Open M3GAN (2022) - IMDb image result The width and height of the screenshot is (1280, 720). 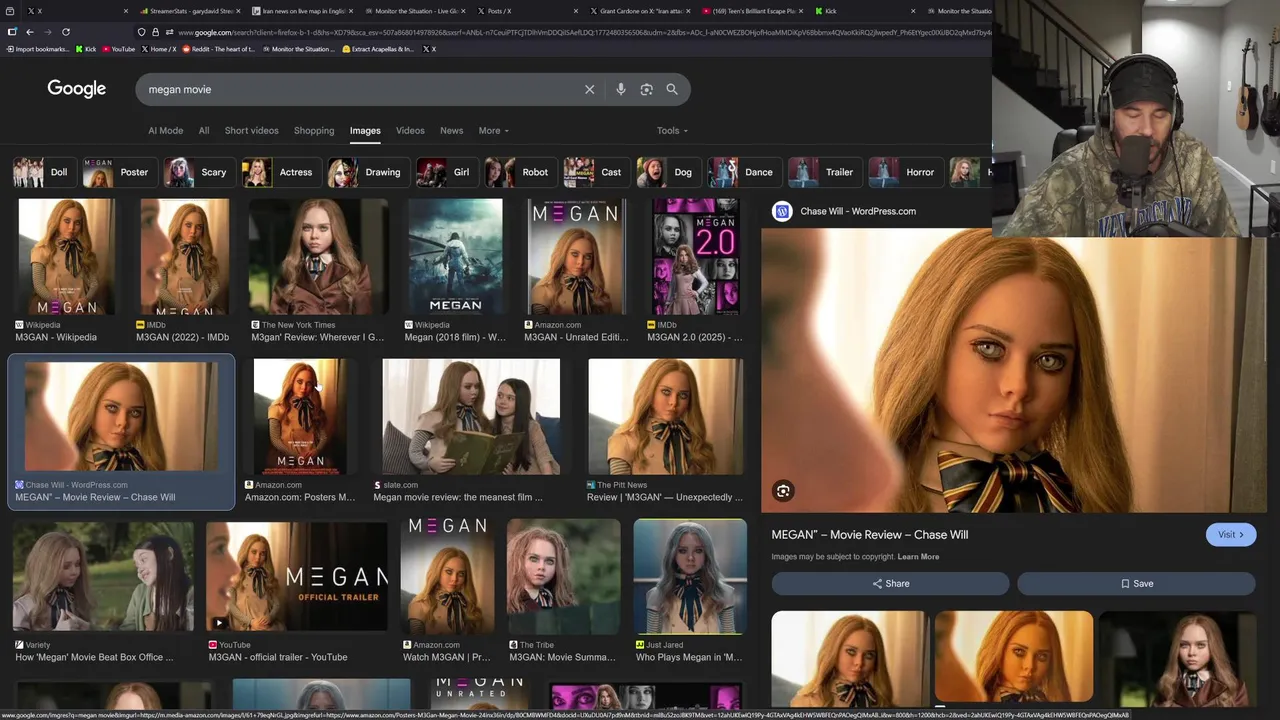(184, 257)
